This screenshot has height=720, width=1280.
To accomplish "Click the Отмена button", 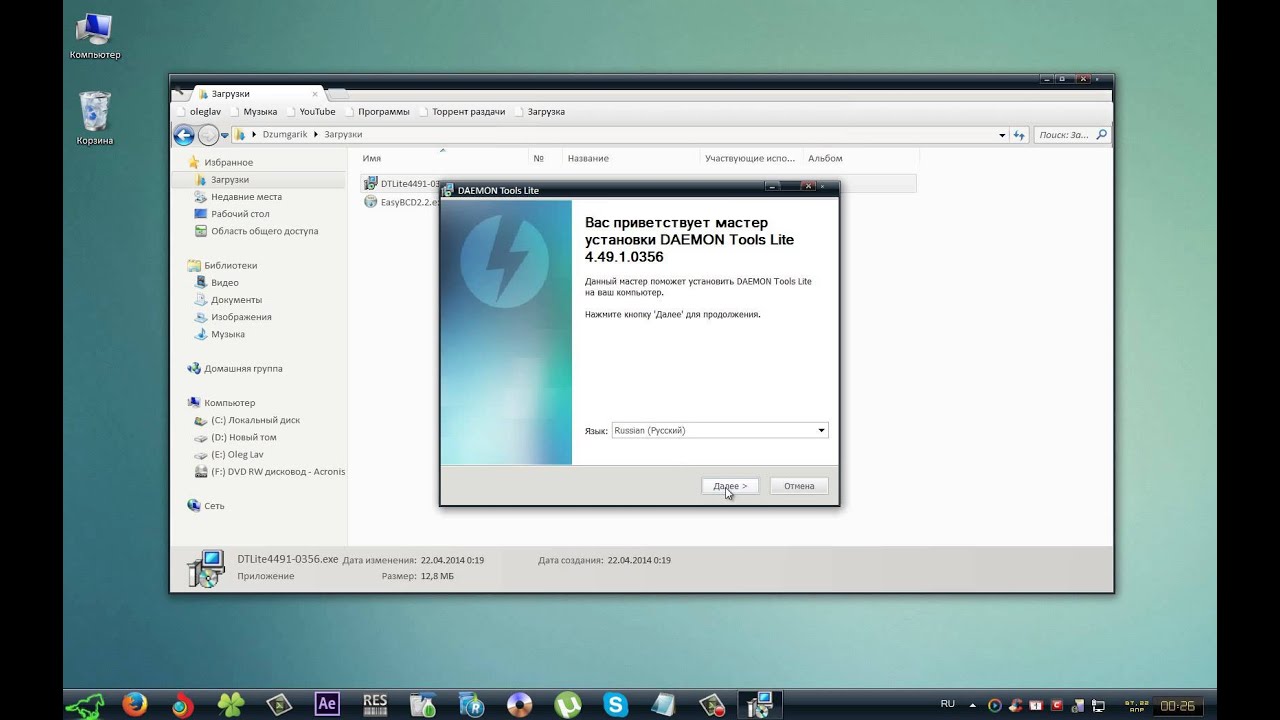I will coord(799,486).
